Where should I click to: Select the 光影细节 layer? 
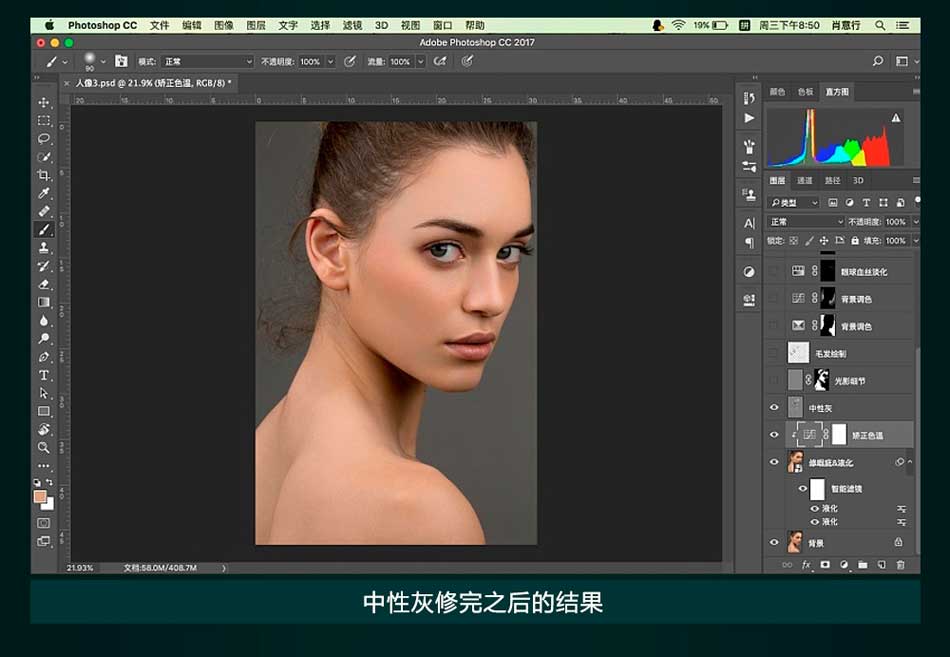click(850, 381)
